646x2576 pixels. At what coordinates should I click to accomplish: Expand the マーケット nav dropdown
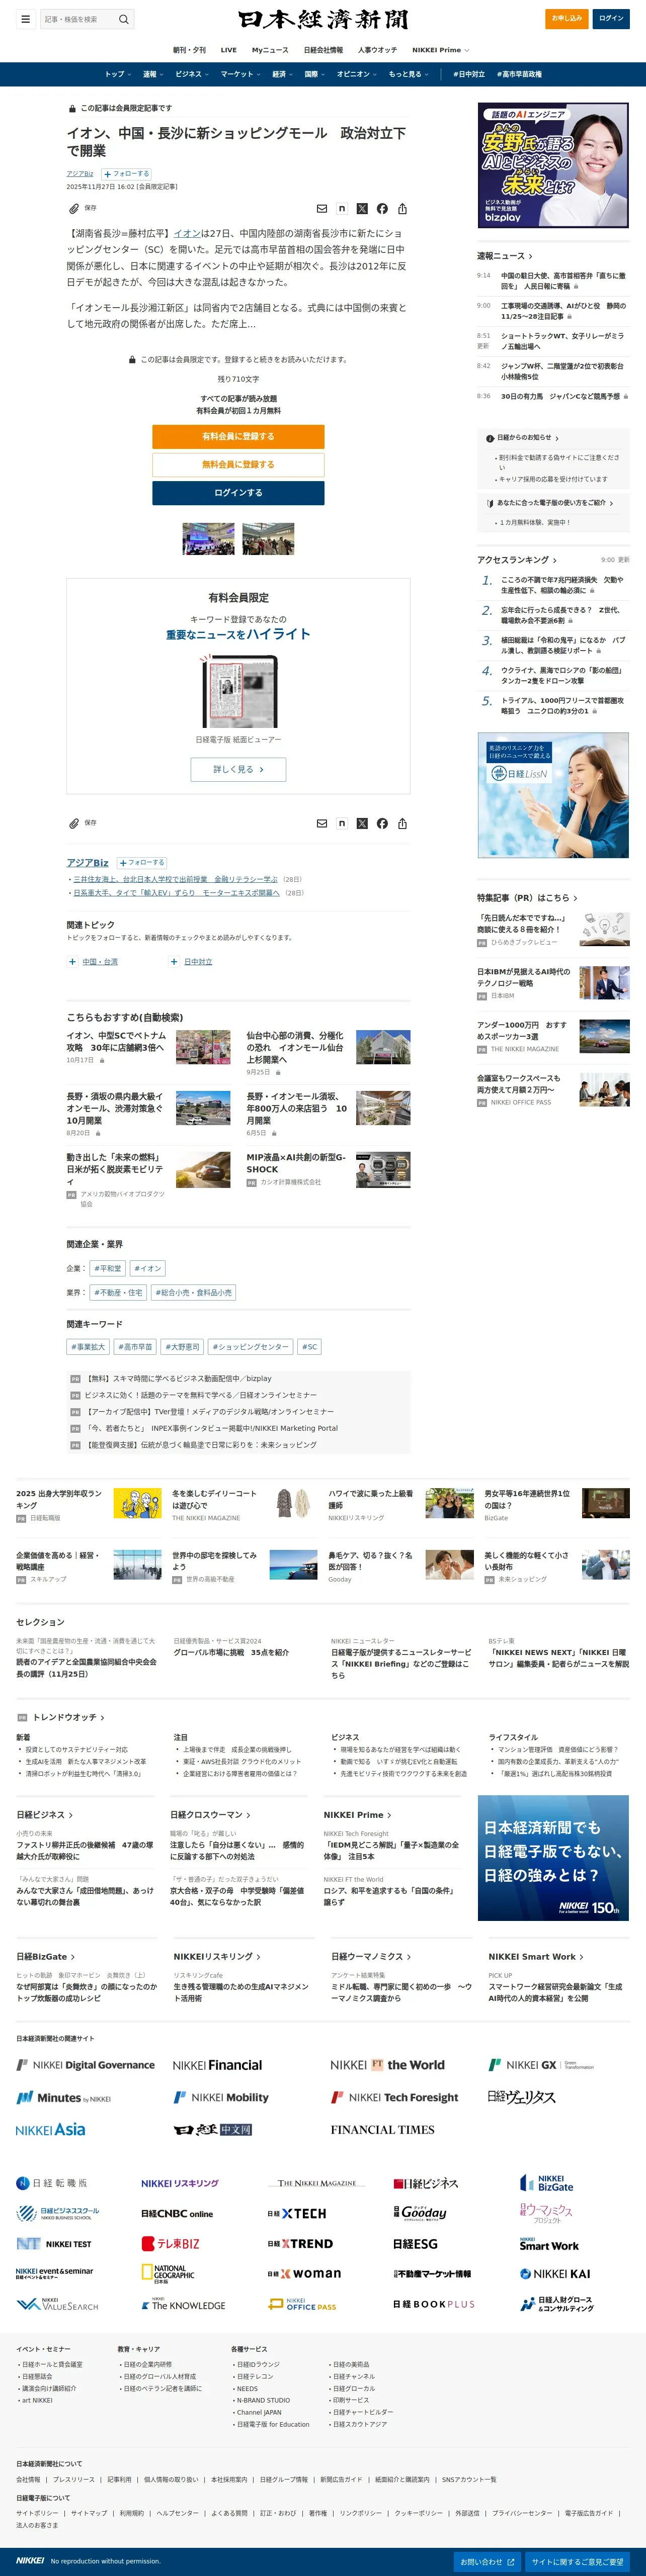[240, 74]
